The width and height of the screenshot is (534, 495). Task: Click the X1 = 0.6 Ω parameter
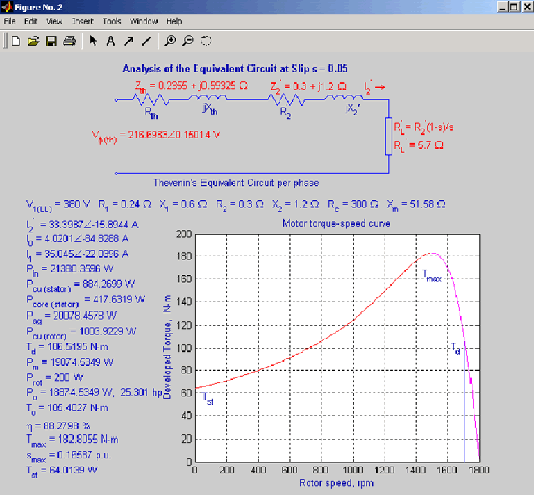click(x=183, y=205)
